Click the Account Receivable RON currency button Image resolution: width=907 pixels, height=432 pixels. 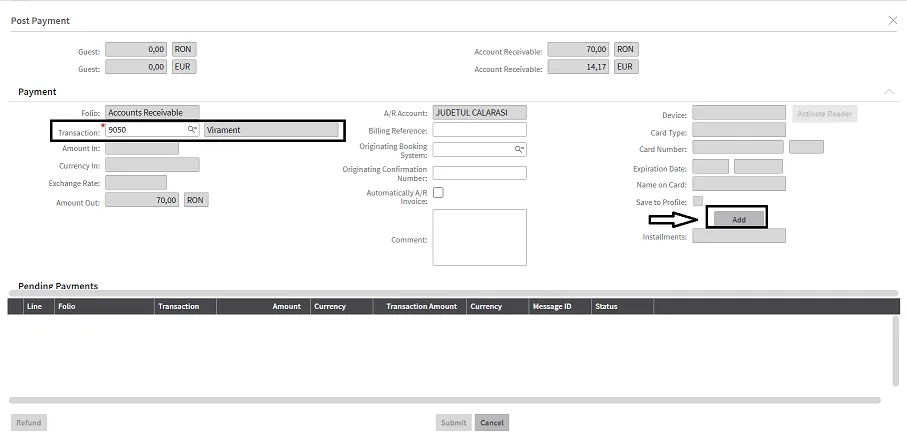pyautogui.click(x=625, y=50)
